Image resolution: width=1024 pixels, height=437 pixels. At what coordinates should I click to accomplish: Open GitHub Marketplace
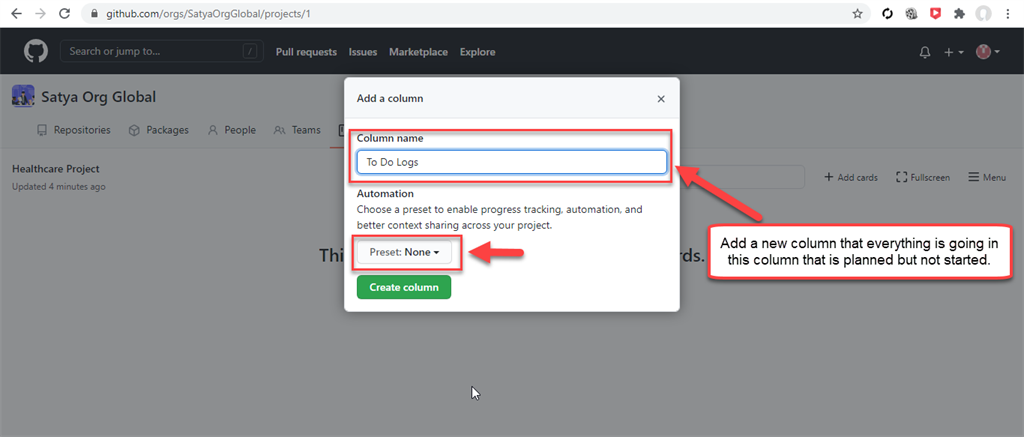tap(419, 52)
